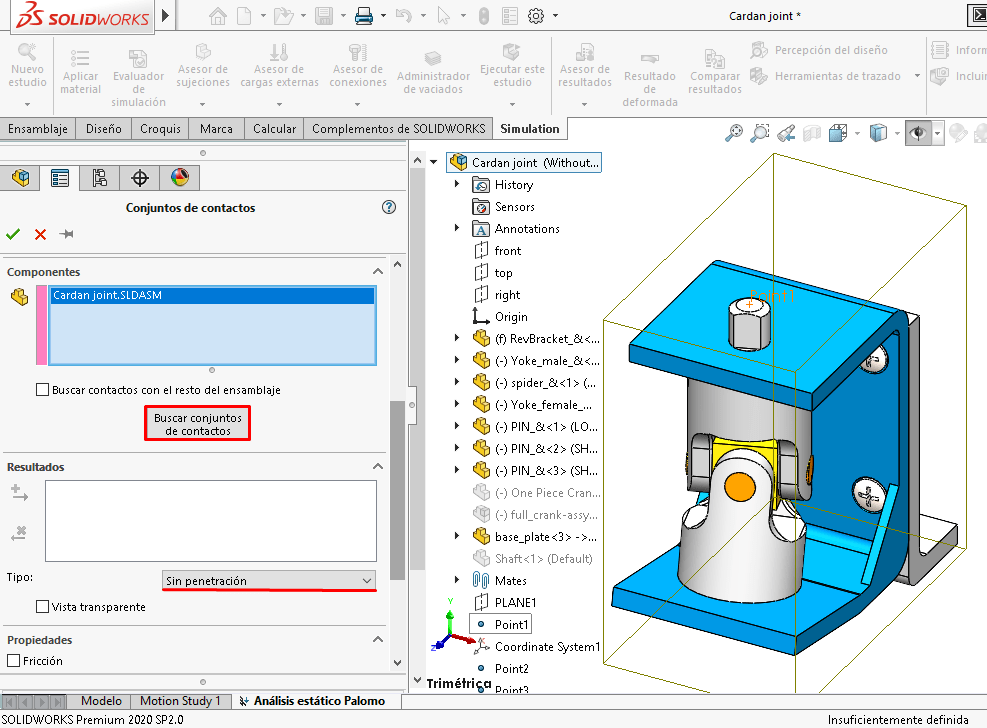Click inside the Resultados list box

click(x=211, y=521)
